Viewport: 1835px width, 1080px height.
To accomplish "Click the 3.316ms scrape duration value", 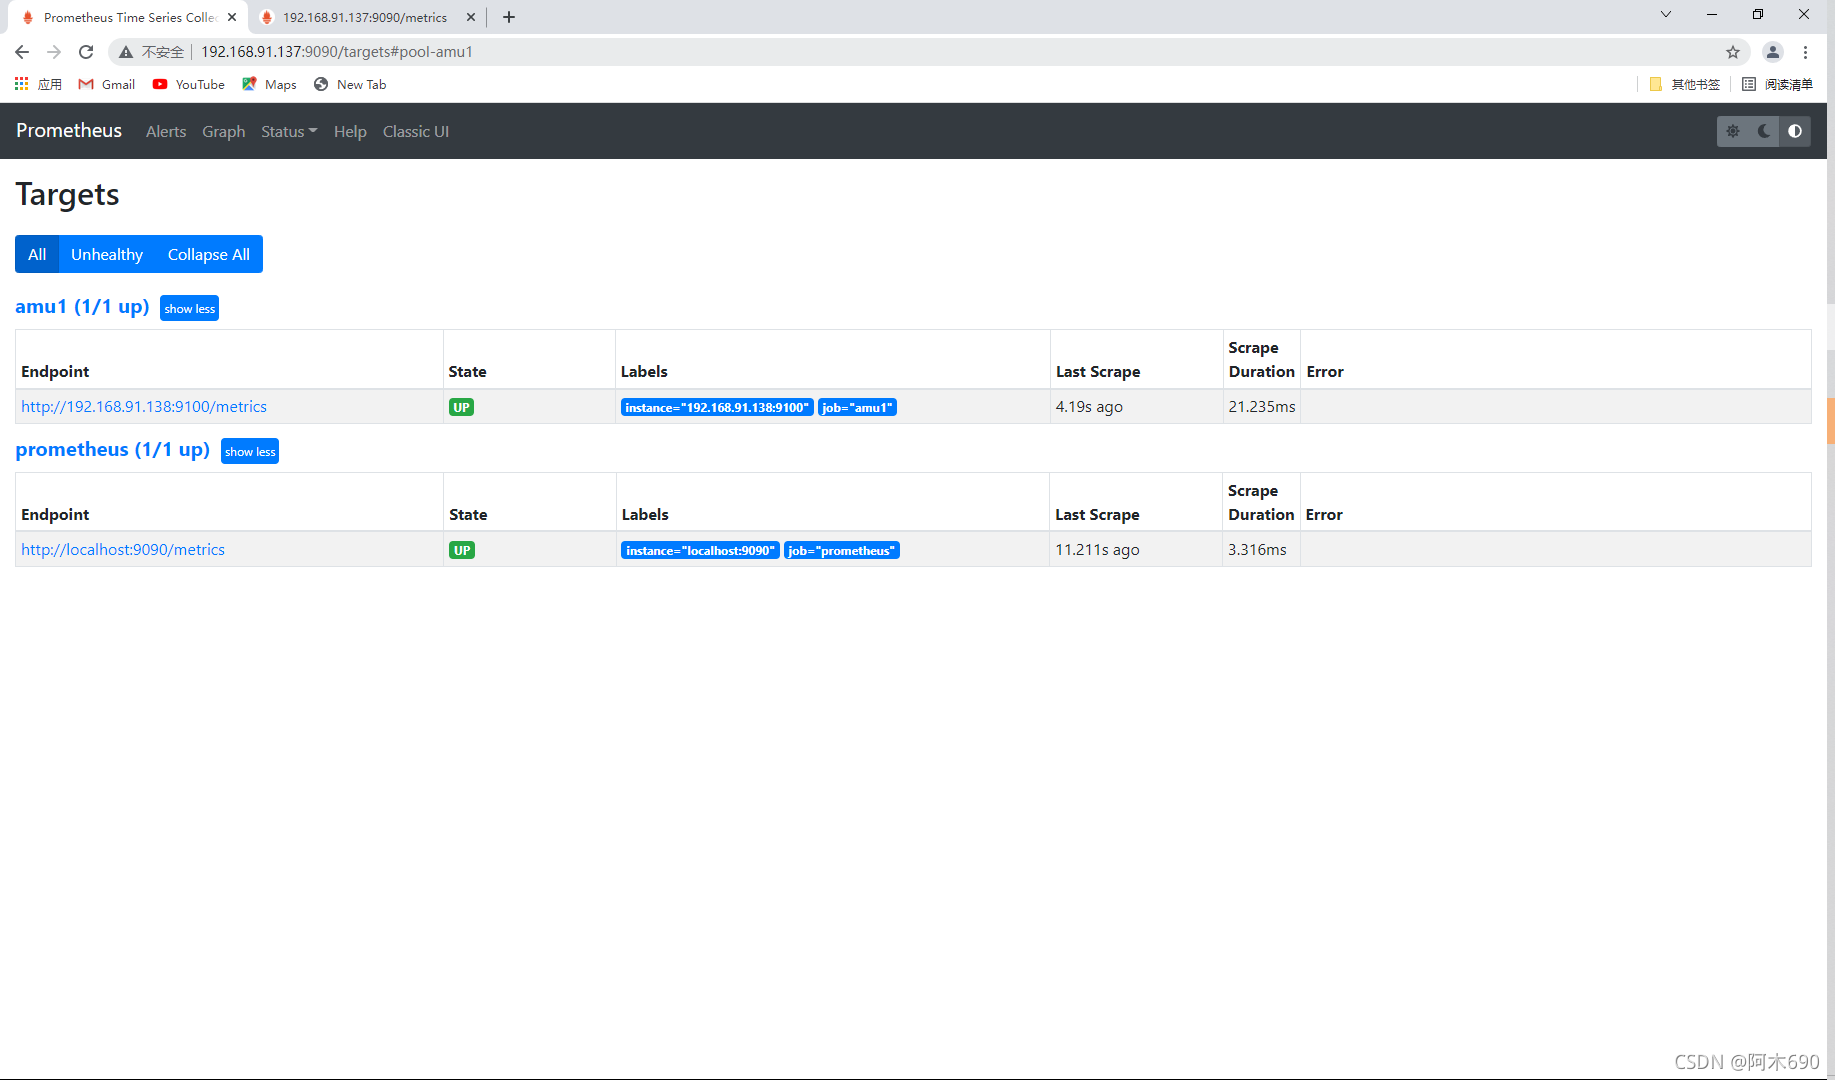I will pyautogui.click(x=1257, y=550).
